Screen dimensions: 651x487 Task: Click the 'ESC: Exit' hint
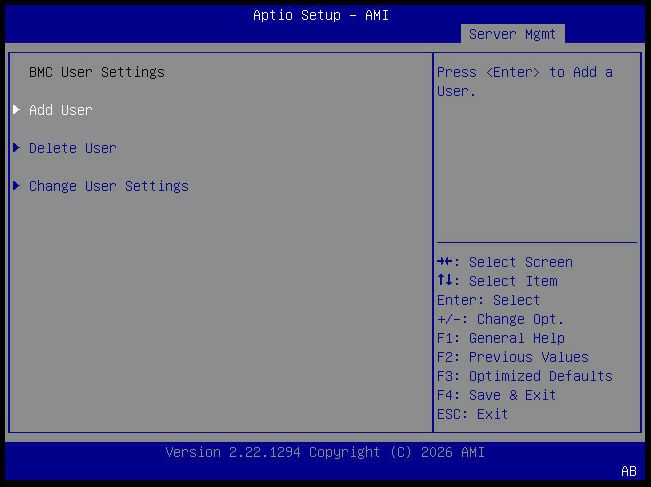tap(472, 414)
